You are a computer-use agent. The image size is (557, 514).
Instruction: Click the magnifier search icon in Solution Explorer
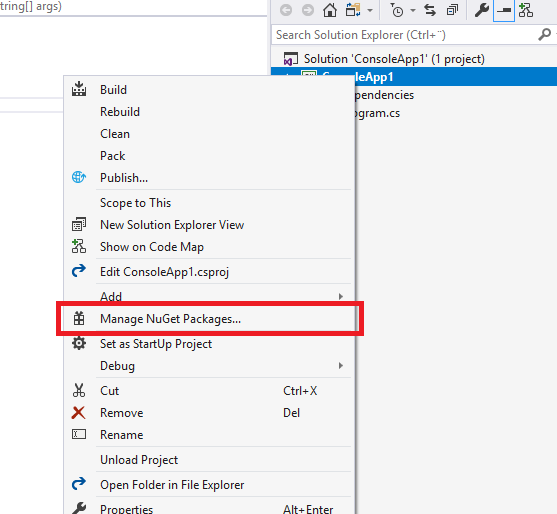tap(545, 34)
